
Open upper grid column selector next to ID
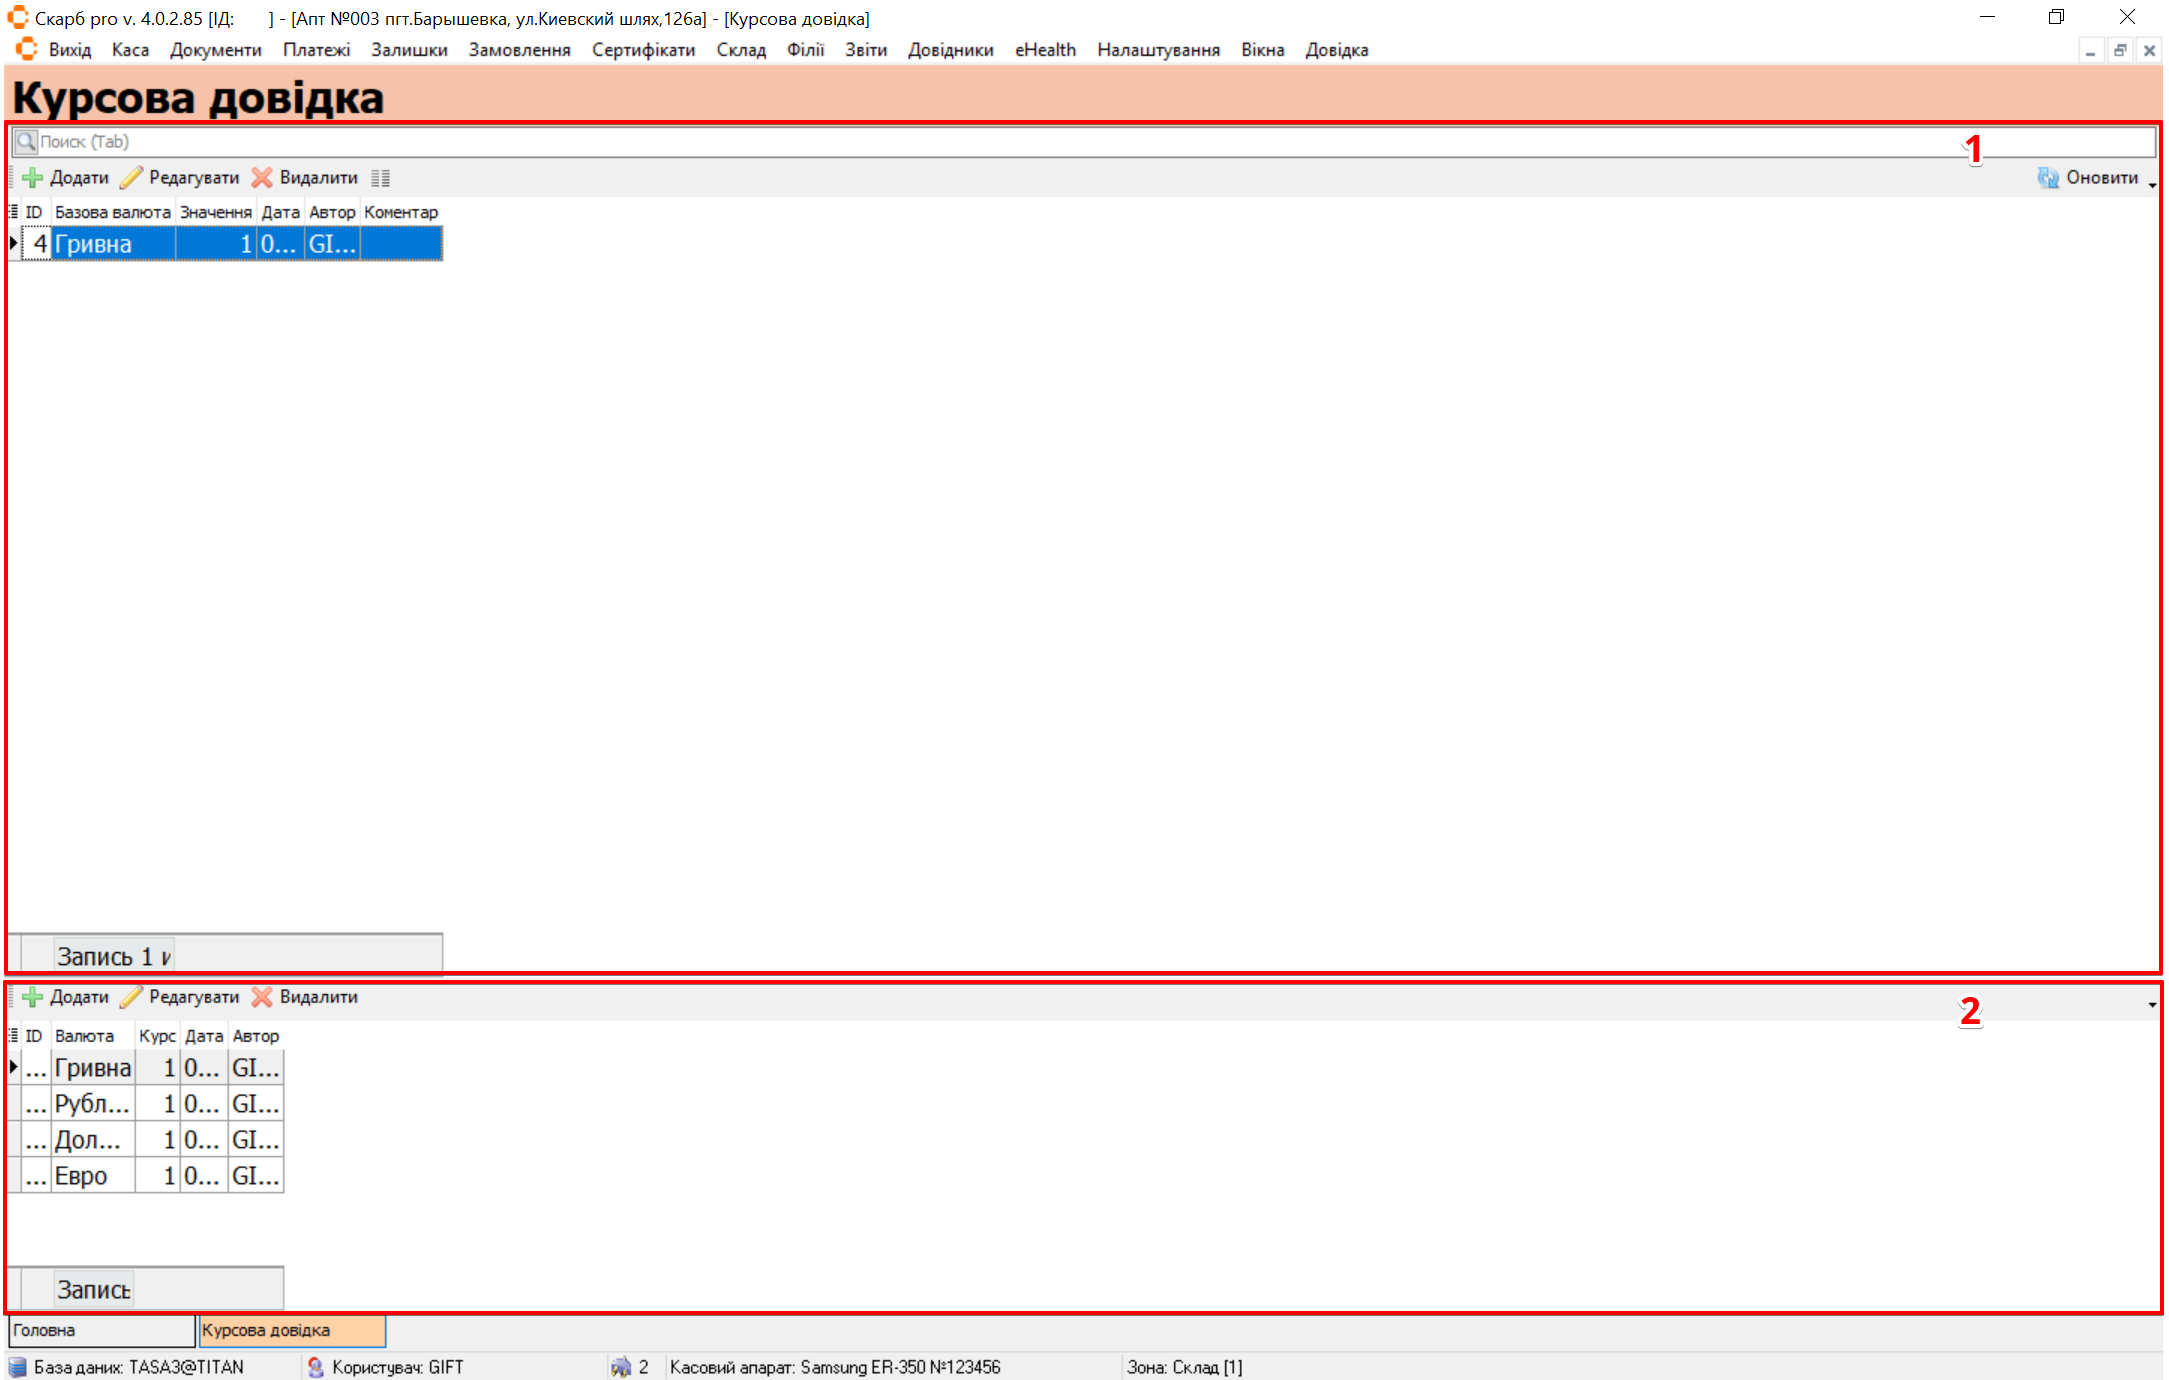[x=13, y=212]
